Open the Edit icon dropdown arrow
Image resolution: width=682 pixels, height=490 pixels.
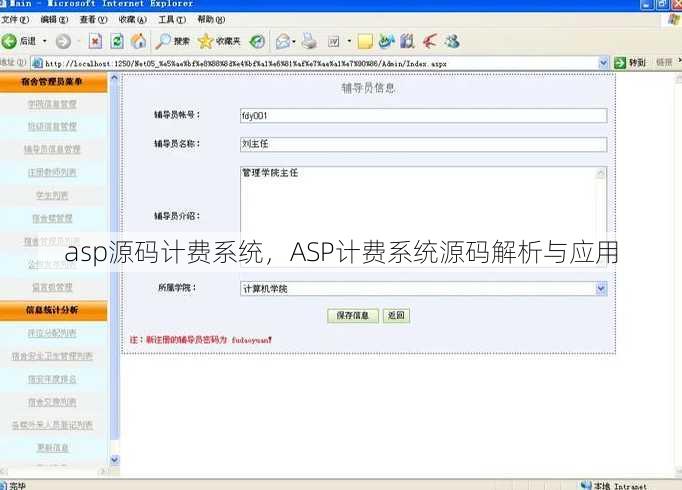click(349, 41)
